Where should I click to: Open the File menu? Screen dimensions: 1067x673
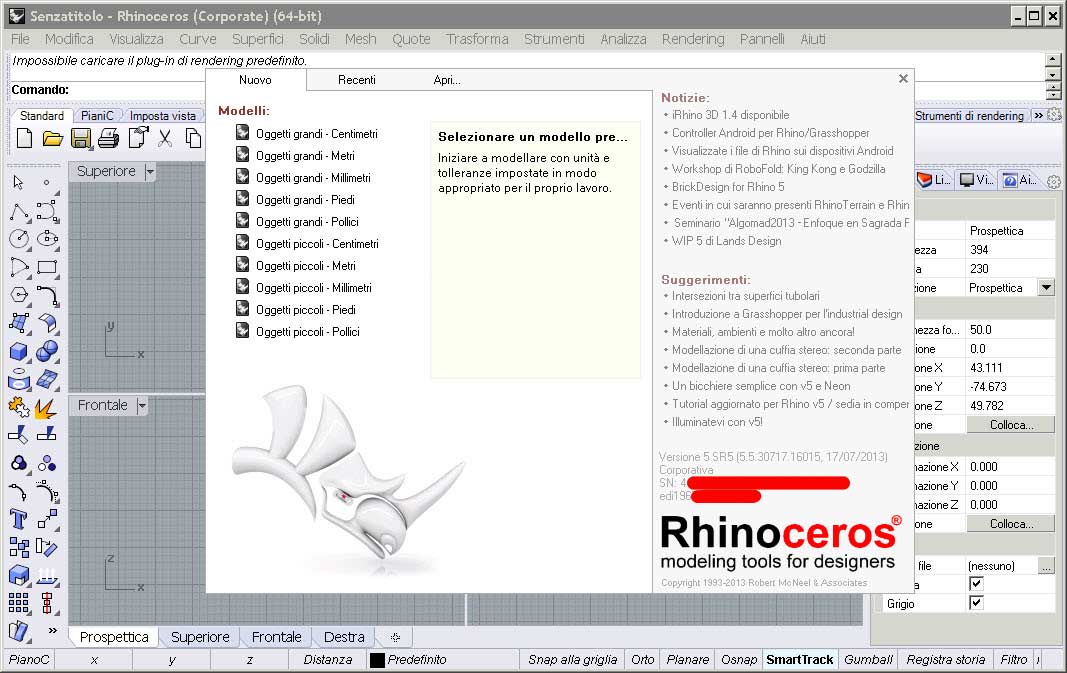pos(20,39)
